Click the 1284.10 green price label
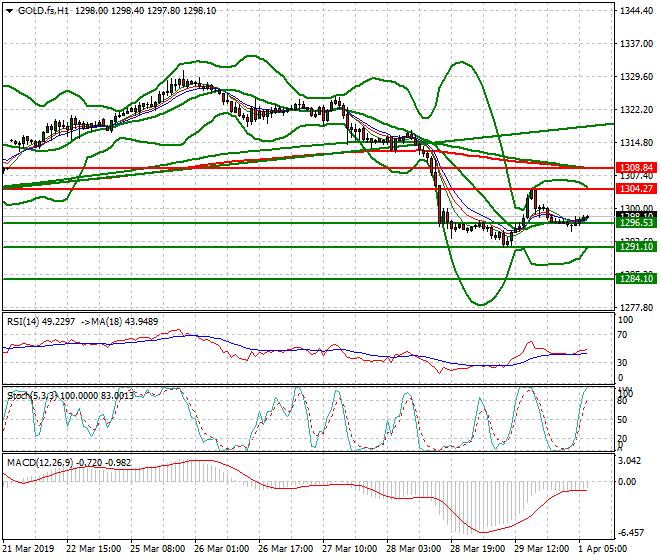This screenshot has width=660, height=560. pos(636,278)
